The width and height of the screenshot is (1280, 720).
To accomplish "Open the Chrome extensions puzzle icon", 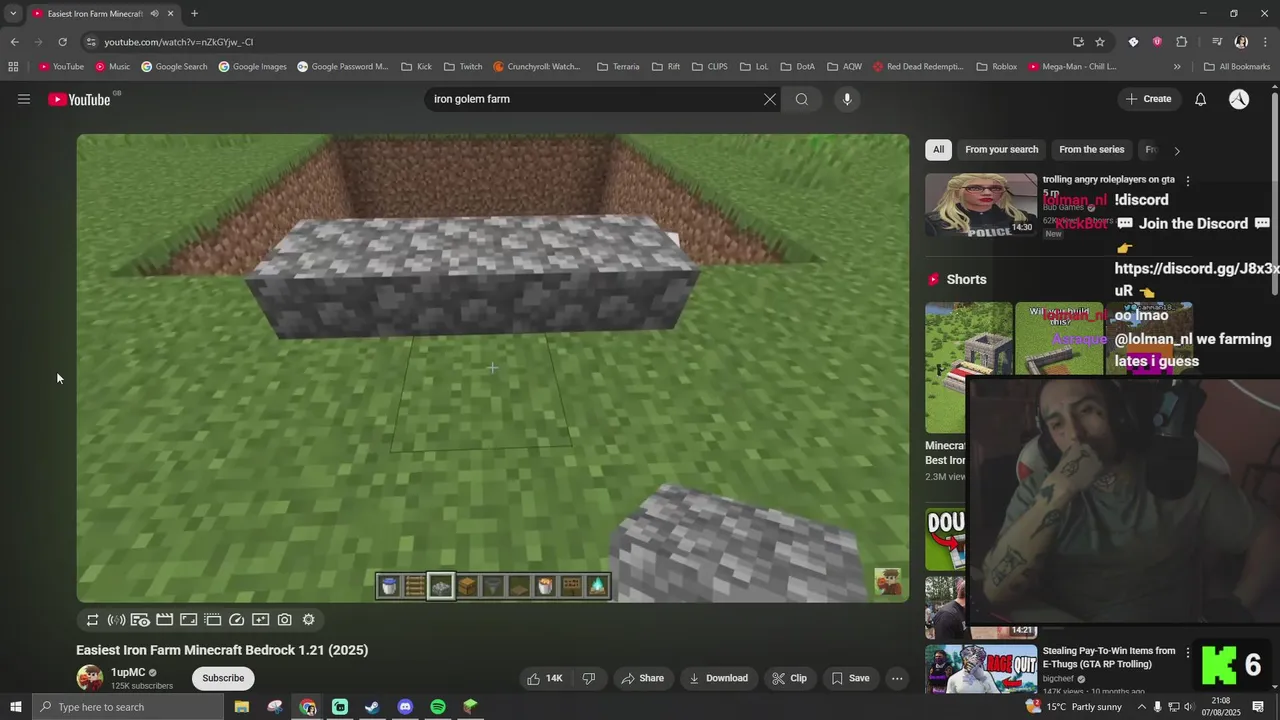I will point(1181,42).
